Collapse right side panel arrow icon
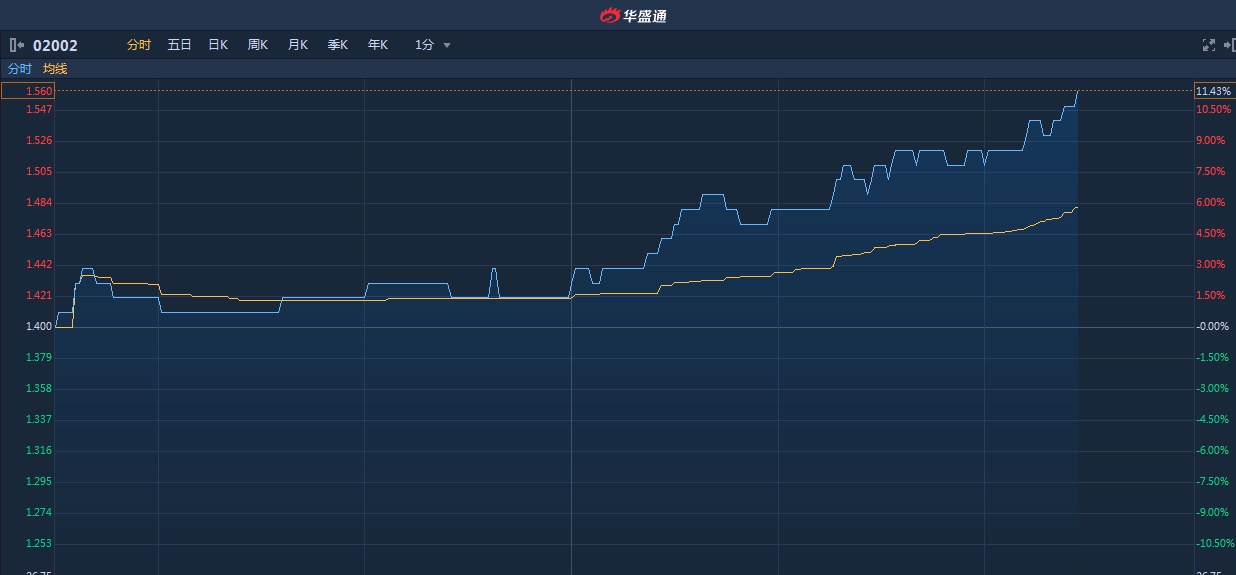Screen dimensions: 1236x575 1229,45
